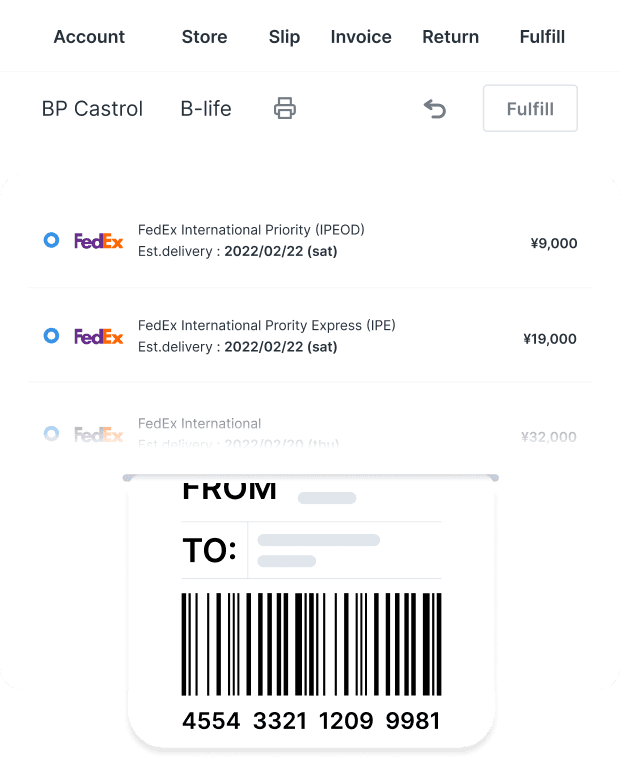Open the Store column header
This screenshot has height=763, width=620.
tap(204, 37)
